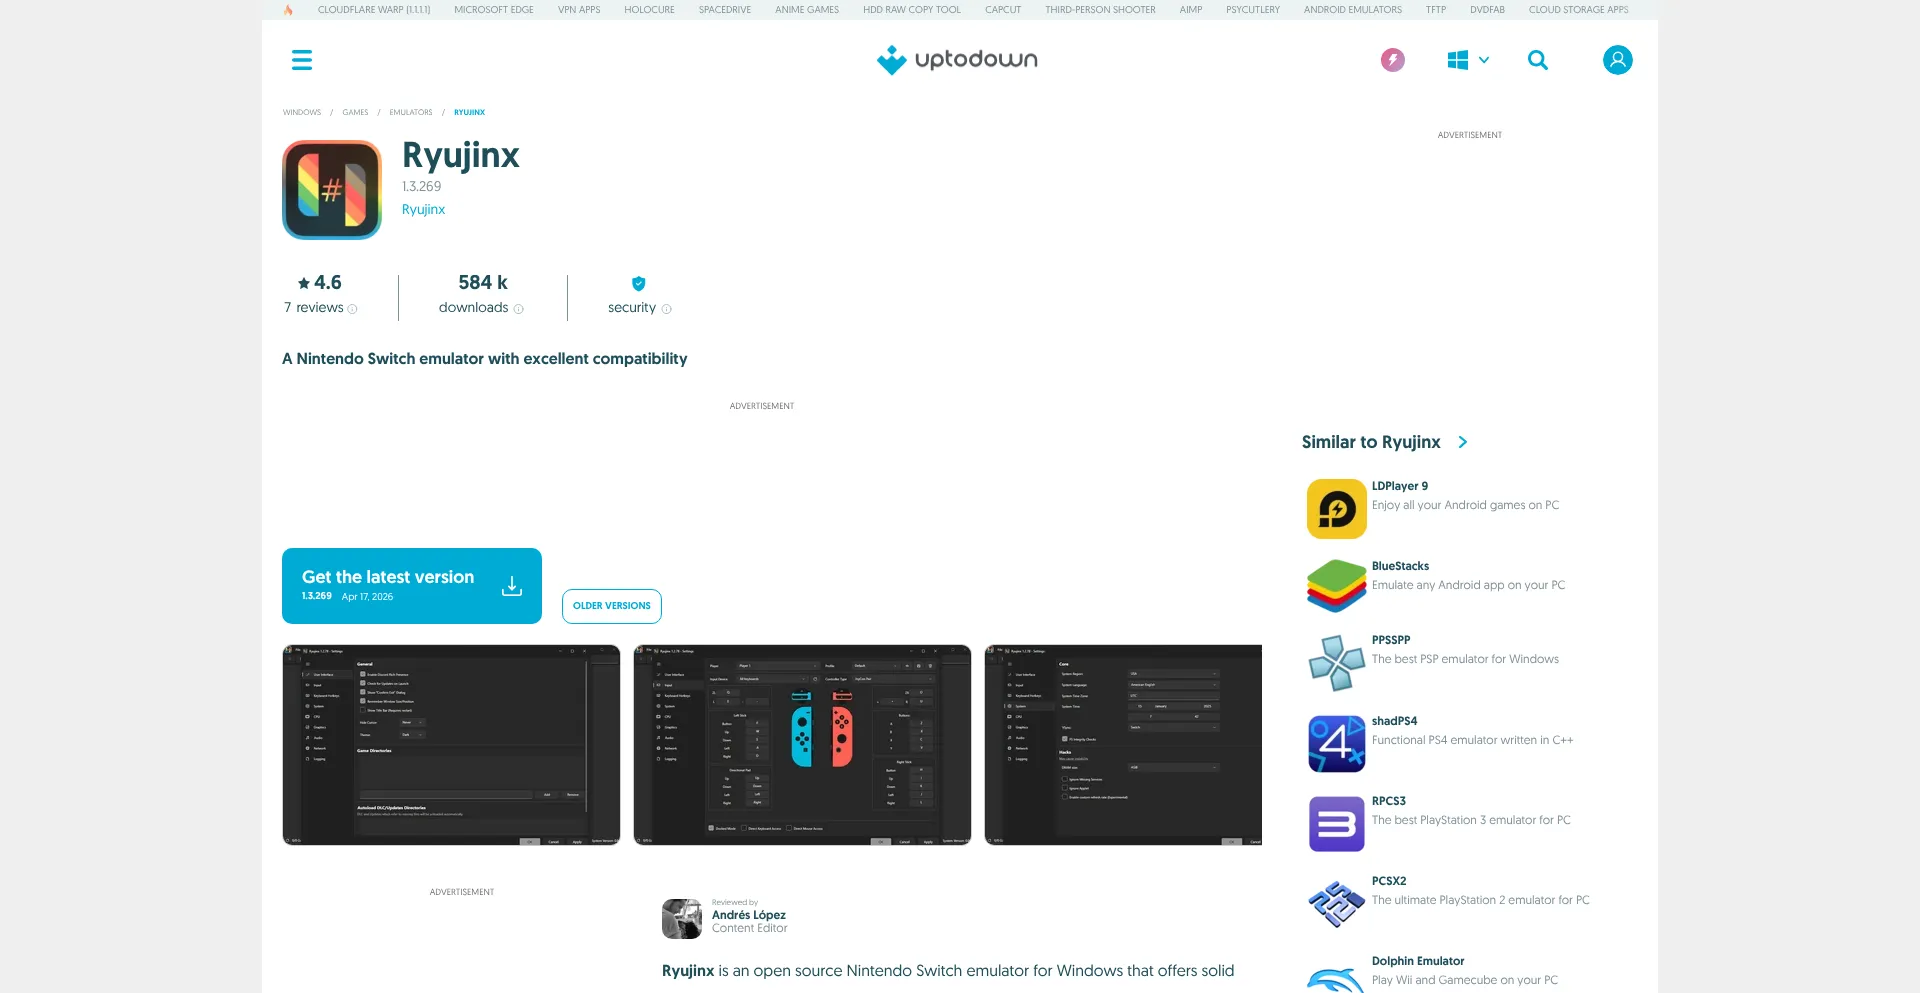Select Ryujinx breadcrumb
The image size is (1920, 993).
point(469,112)
